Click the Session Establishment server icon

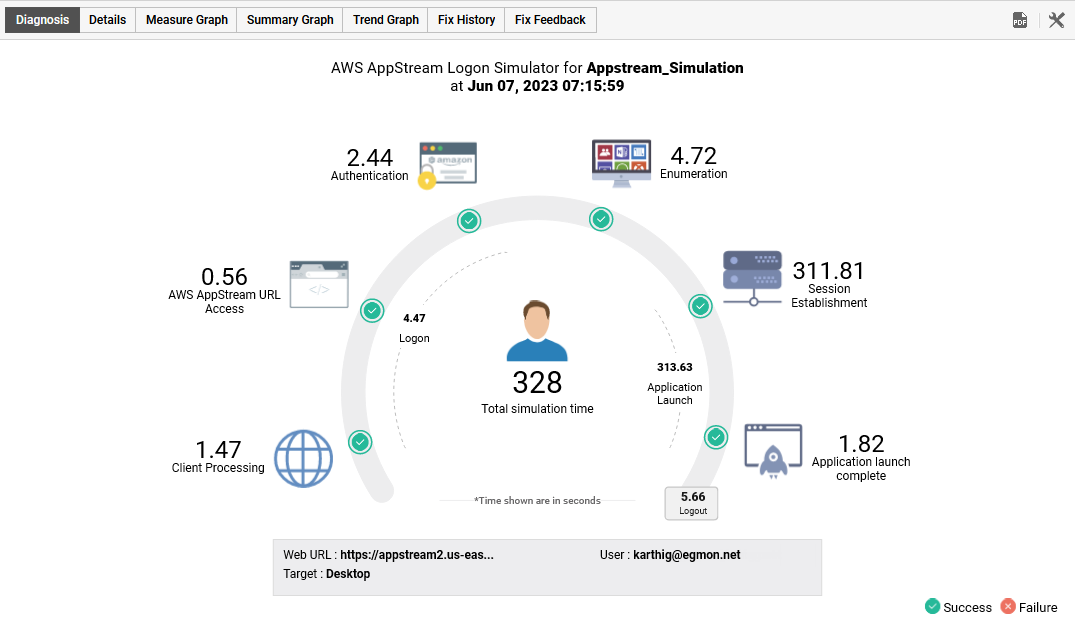click(x=752, y=278)
